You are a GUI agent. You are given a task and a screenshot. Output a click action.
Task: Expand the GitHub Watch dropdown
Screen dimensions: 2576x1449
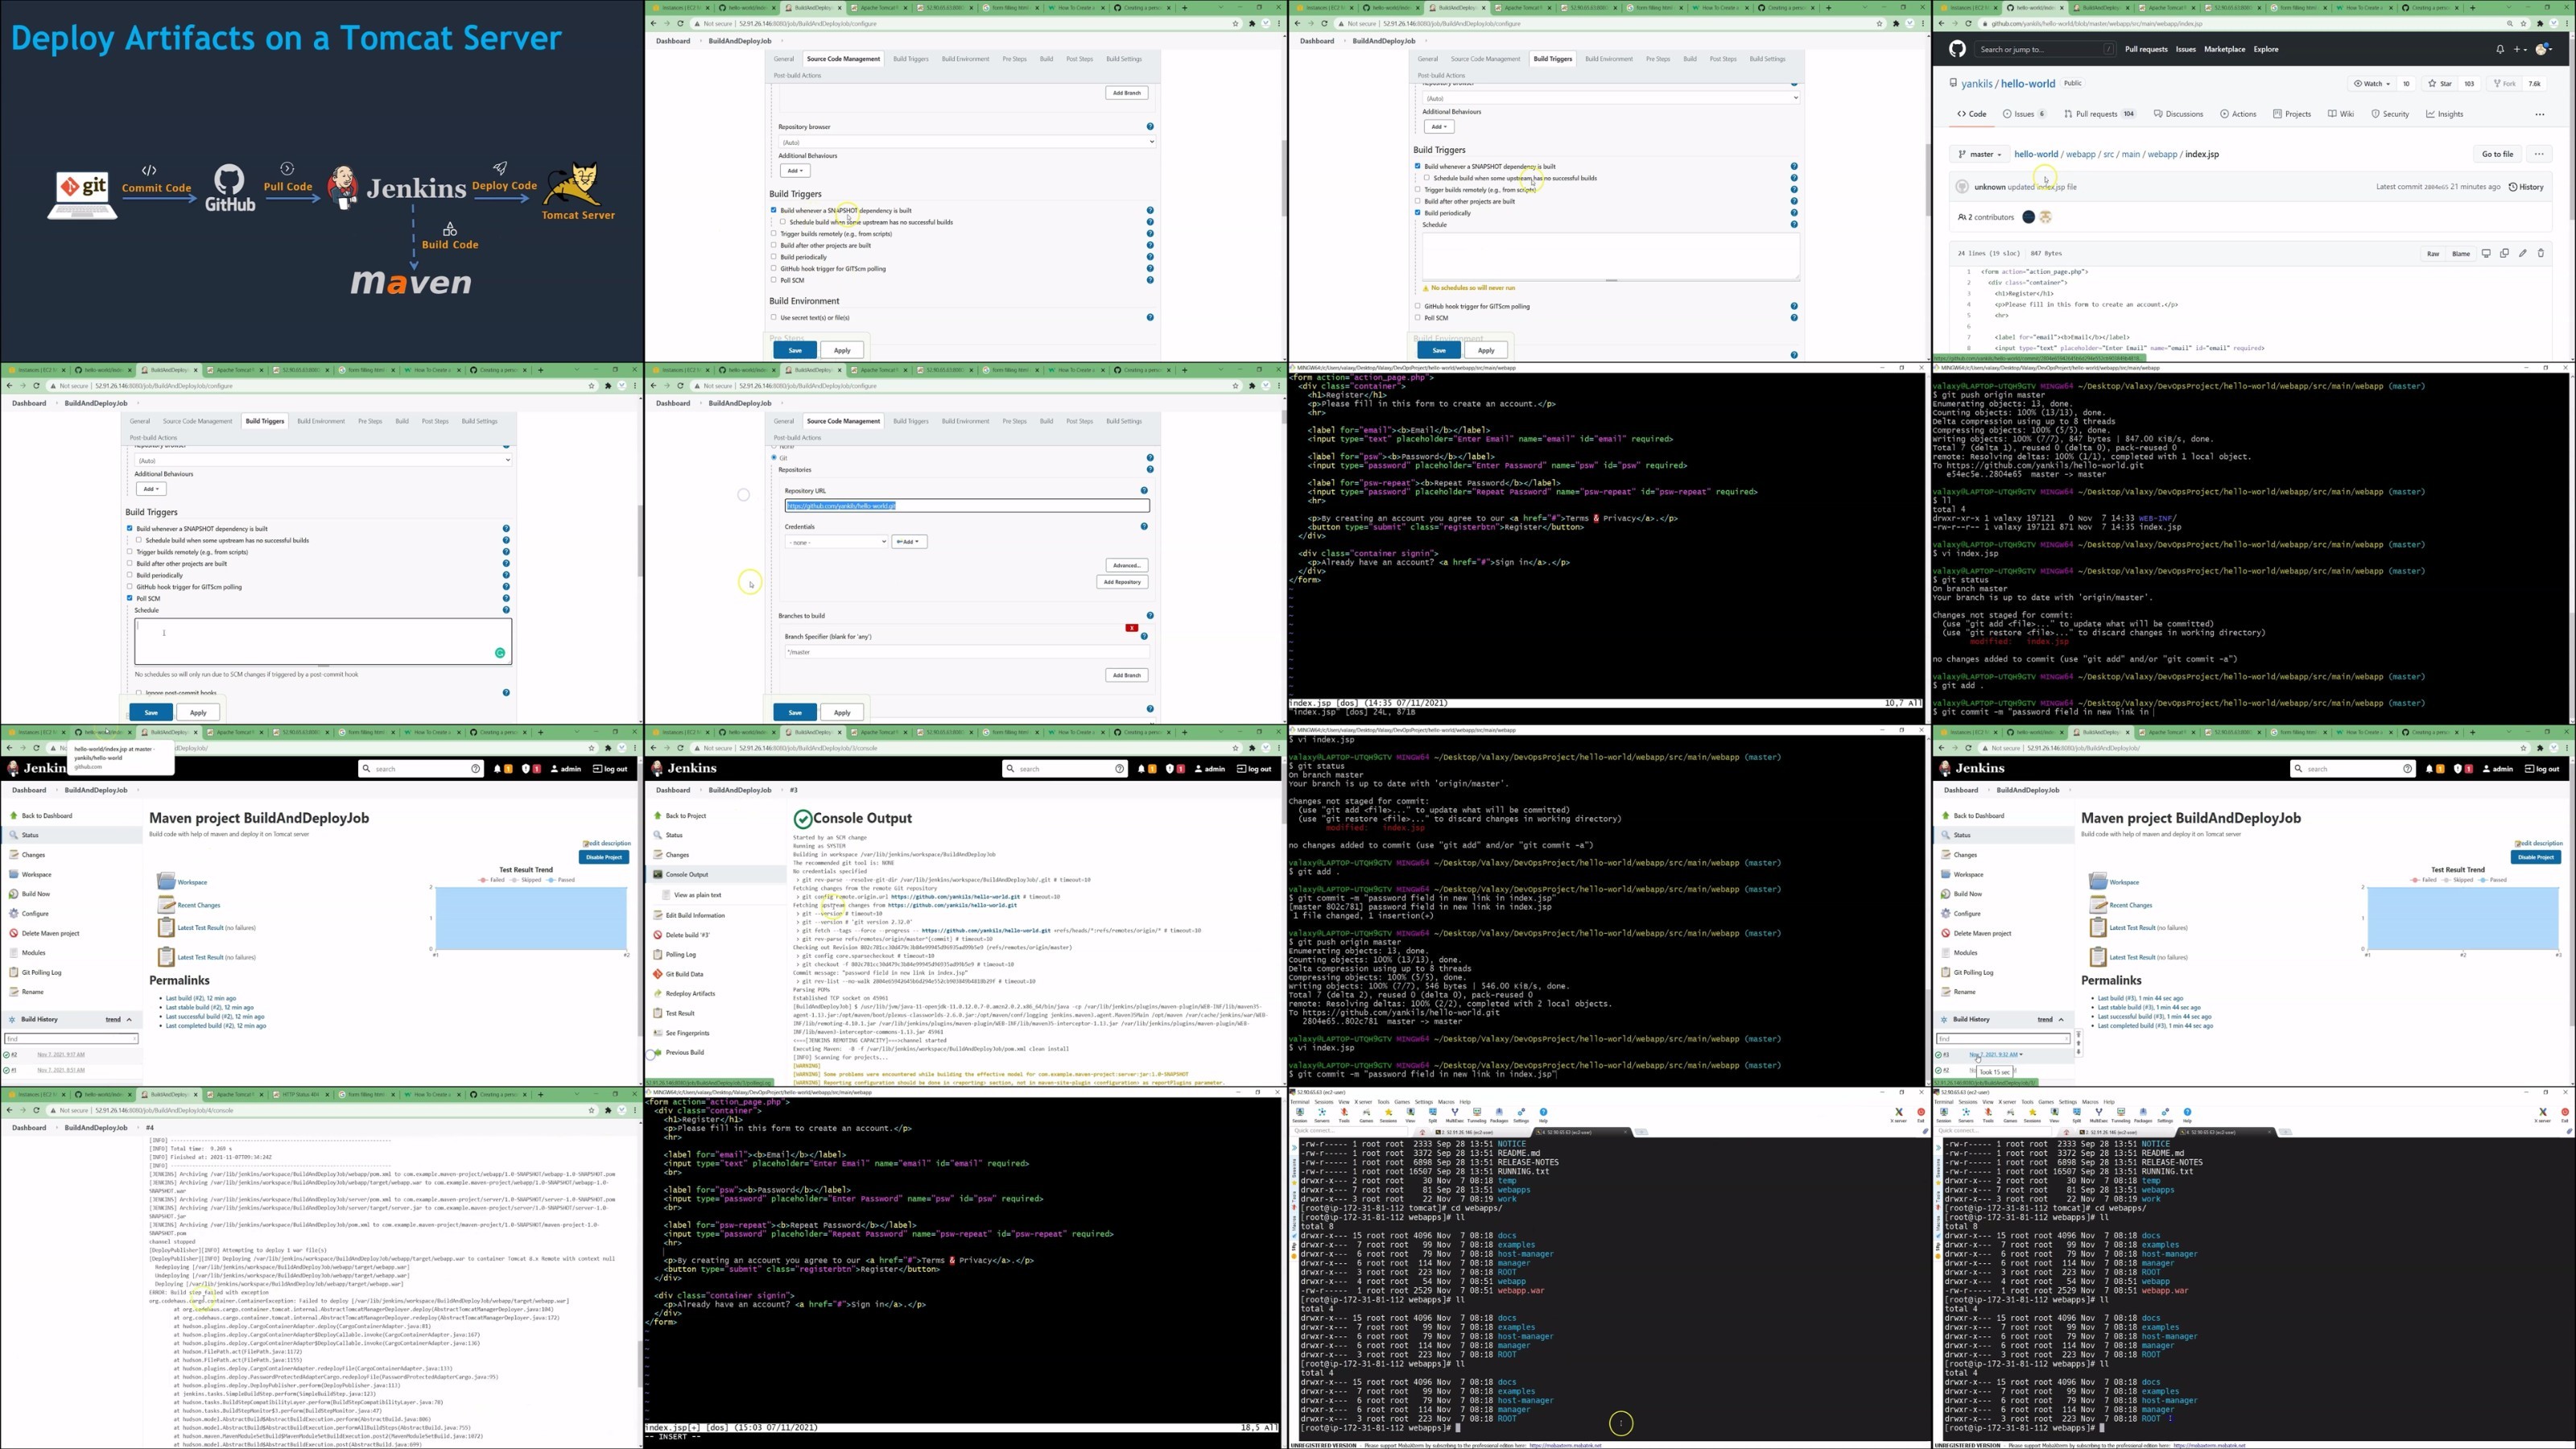pos(2372,83)
